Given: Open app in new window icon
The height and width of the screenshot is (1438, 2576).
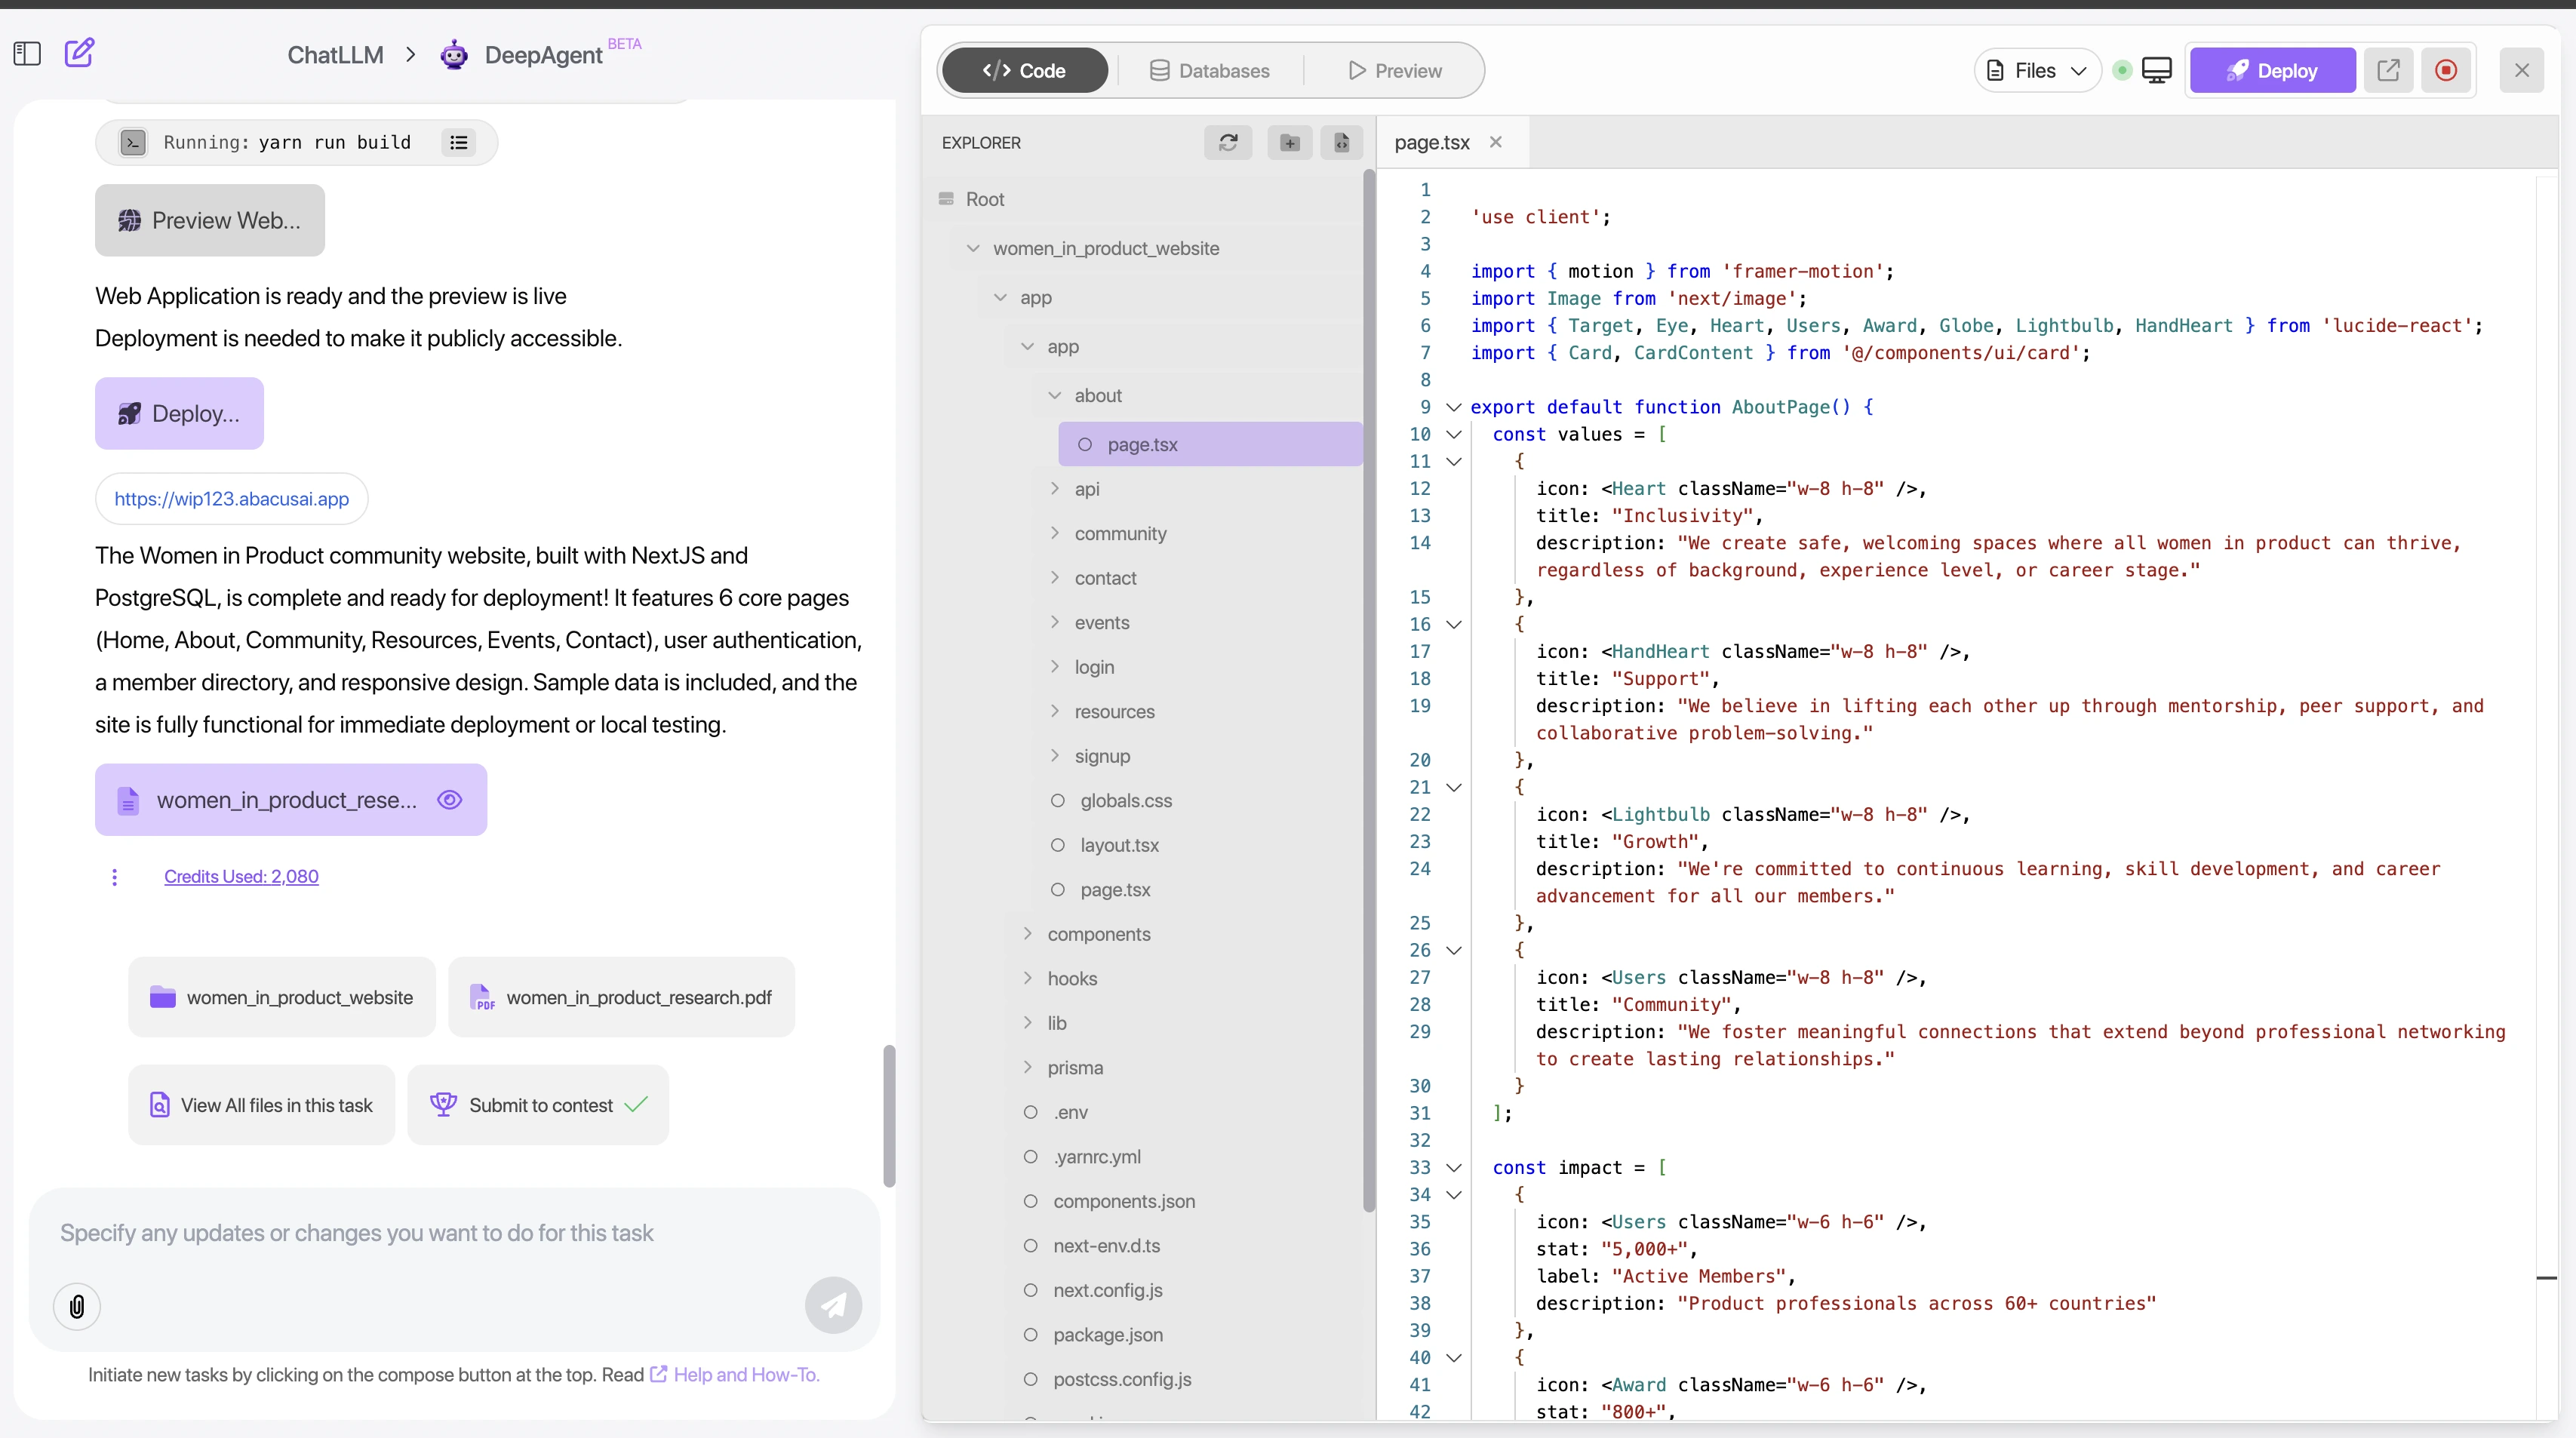Looking at the screenshot, I should [x=2388, y=70].
